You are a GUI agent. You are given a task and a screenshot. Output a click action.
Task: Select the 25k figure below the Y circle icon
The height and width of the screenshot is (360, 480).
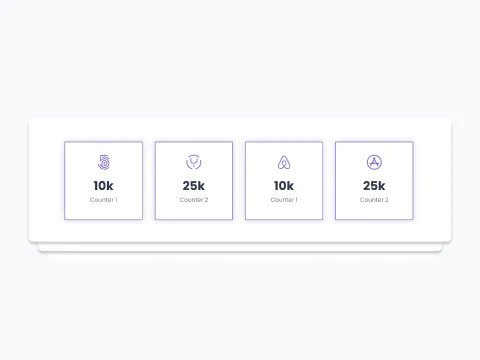194,186
